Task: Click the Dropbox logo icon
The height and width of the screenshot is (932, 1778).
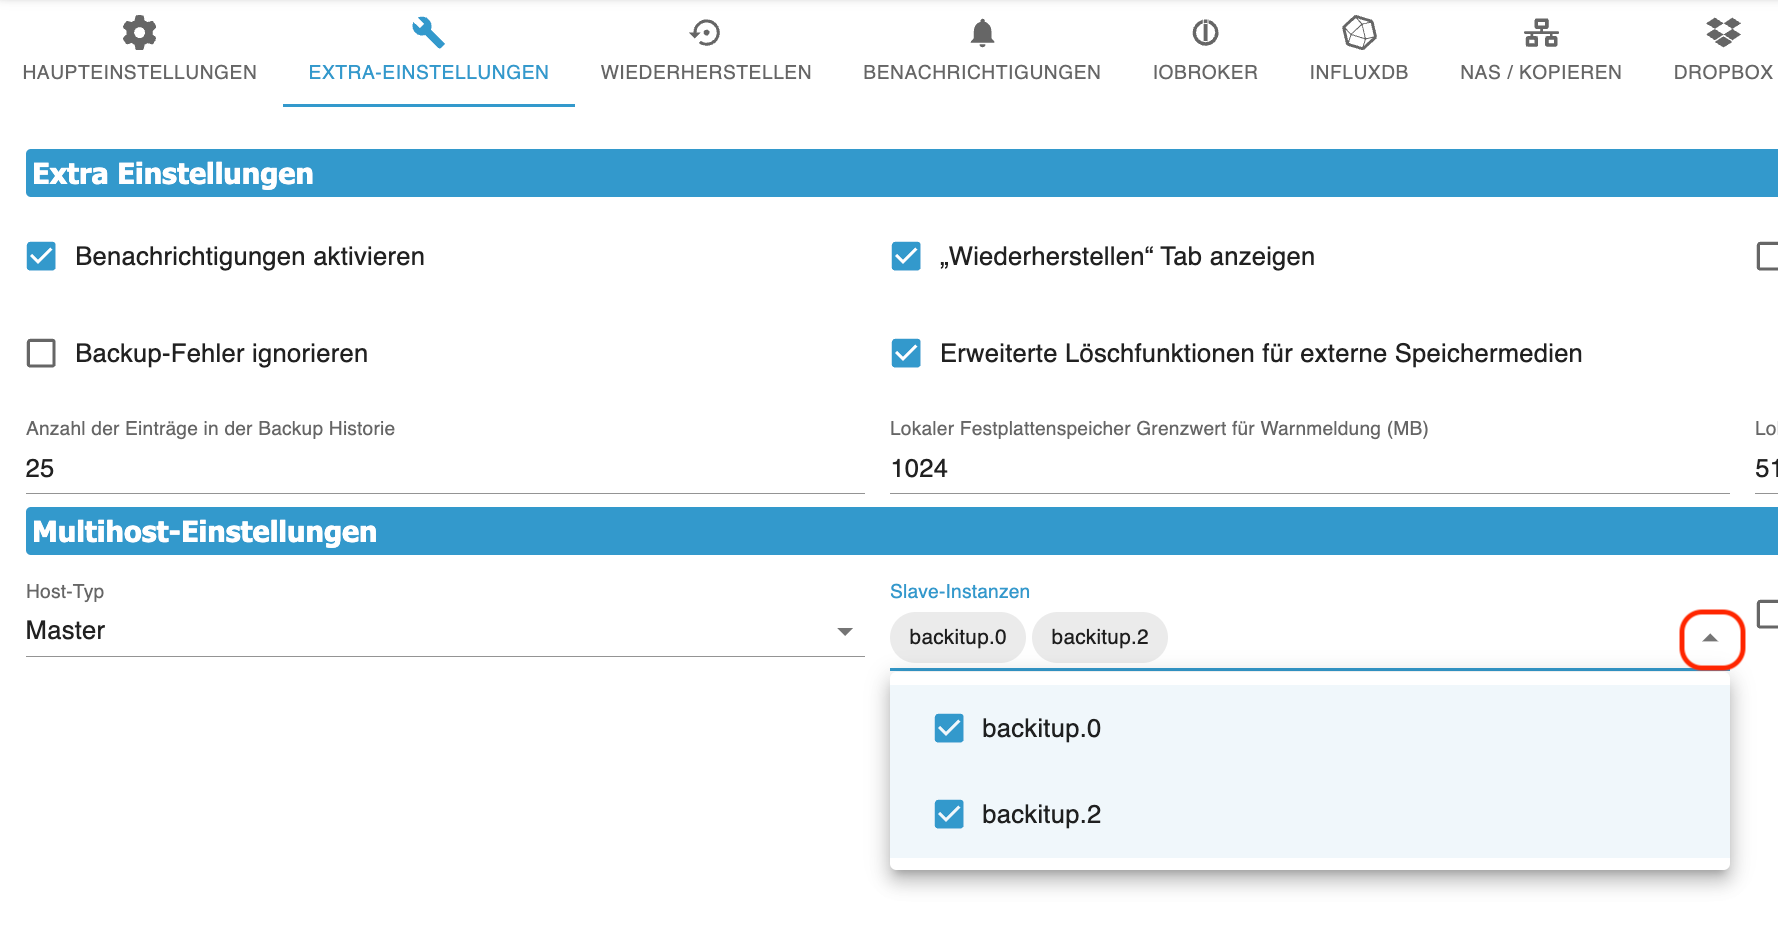Action: click(x=1723, y=33)
